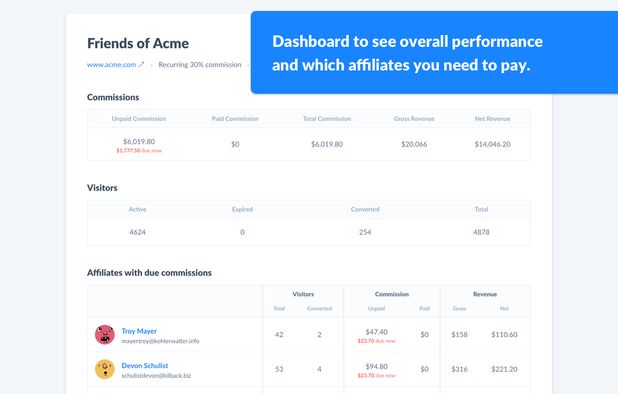
Task: Click the Recurring 30% commission text
Action: click(x=200, y=65)
